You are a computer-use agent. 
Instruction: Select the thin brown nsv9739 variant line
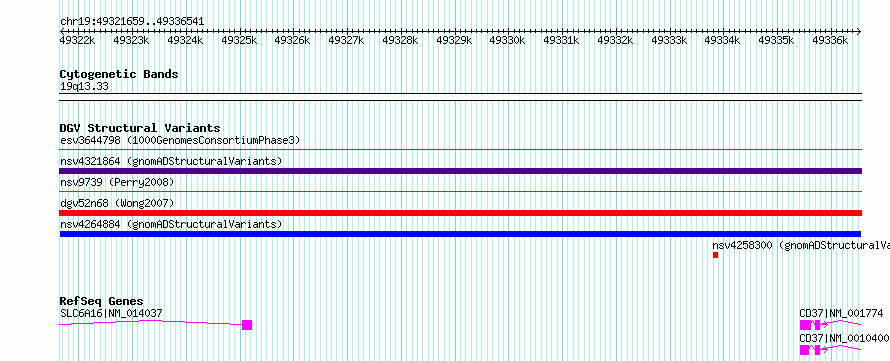[x=460, y=192]
